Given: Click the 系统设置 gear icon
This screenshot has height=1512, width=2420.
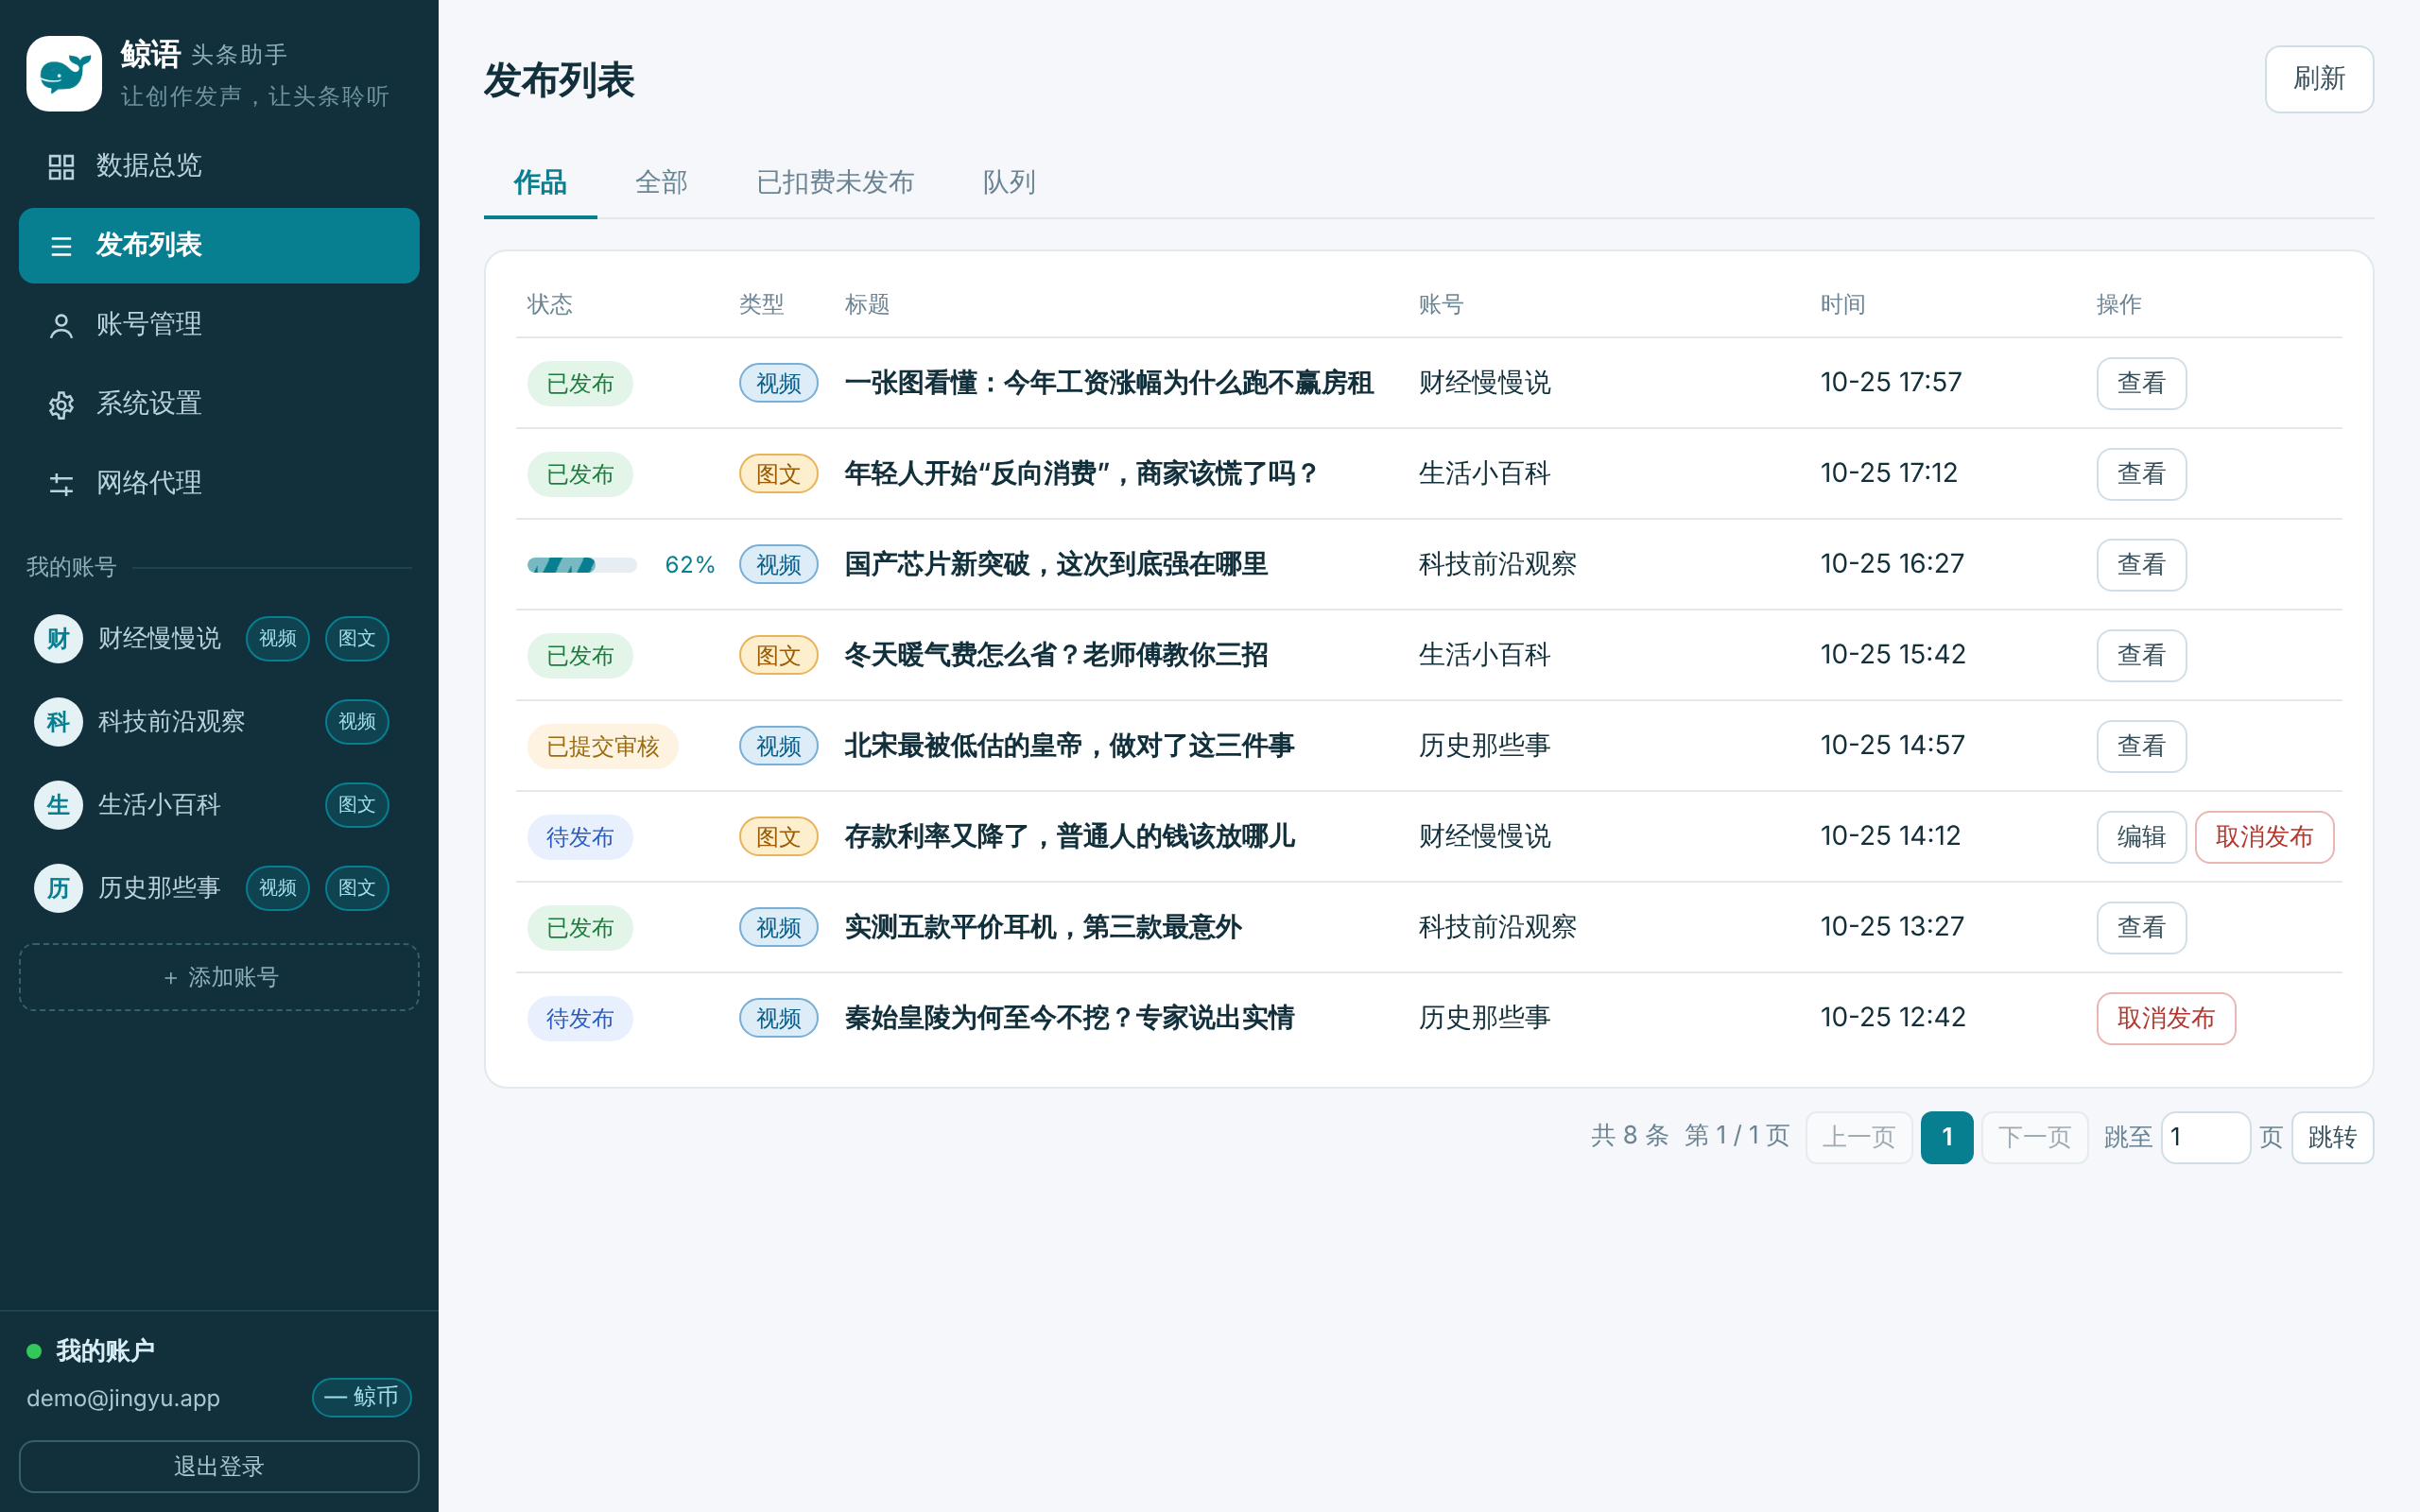Looking at the screenshot, I should coord(61,405).
